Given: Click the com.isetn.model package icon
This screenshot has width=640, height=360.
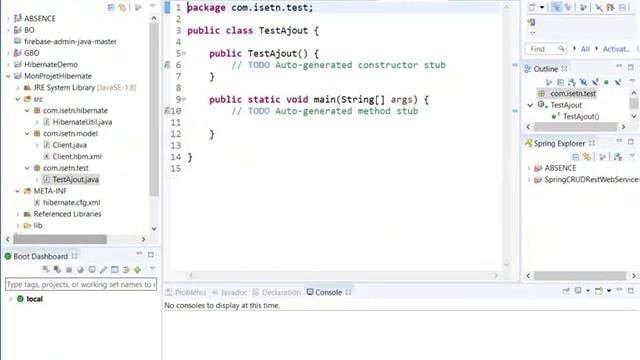Looking at the screenshot, I should pyautogui.click(x=37, y=133).
